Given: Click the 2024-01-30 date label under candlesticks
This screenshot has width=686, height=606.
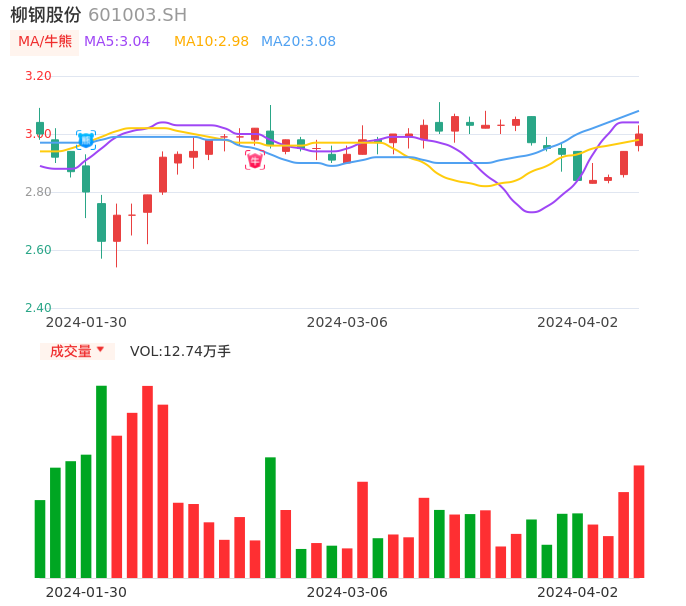Looking at the screenshot, I should (86, 322).
